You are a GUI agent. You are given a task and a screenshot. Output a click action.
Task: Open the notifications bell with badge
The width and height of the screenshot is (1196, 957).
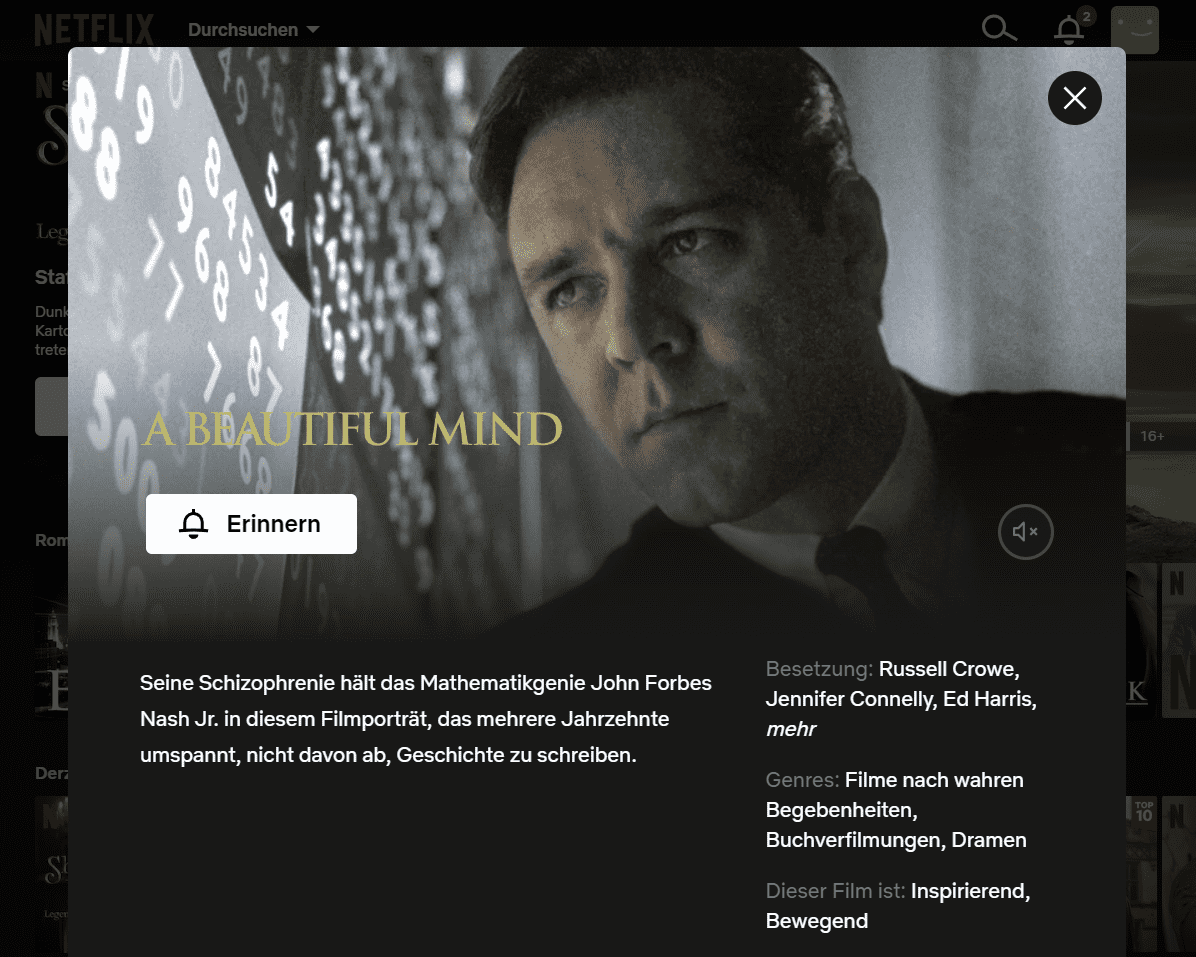(x=1070, y=28)
